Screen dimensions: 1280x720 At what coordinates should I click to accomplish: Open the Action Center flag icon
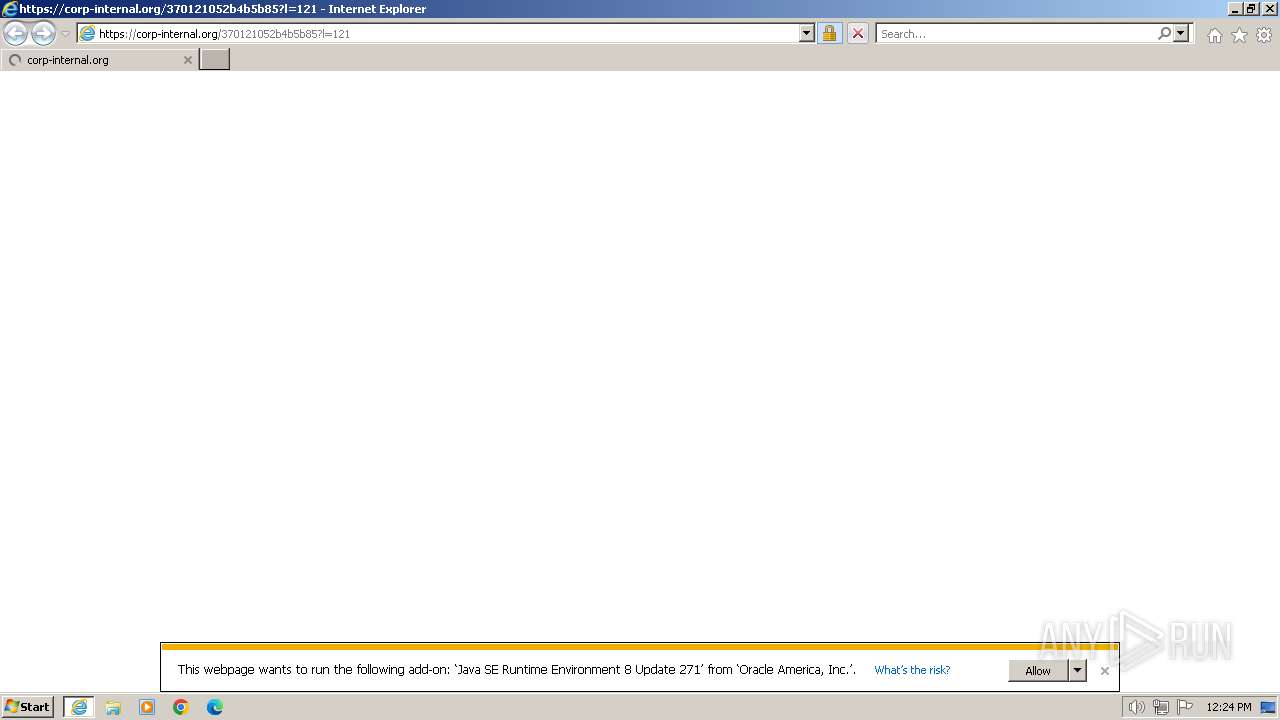1185,707
